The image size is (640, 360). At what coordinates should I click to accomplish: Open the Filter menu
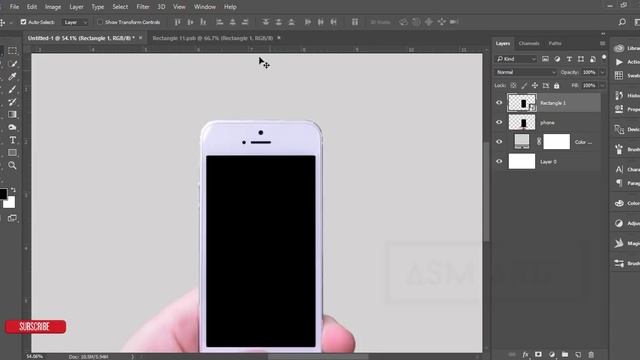tap(143, 7)
